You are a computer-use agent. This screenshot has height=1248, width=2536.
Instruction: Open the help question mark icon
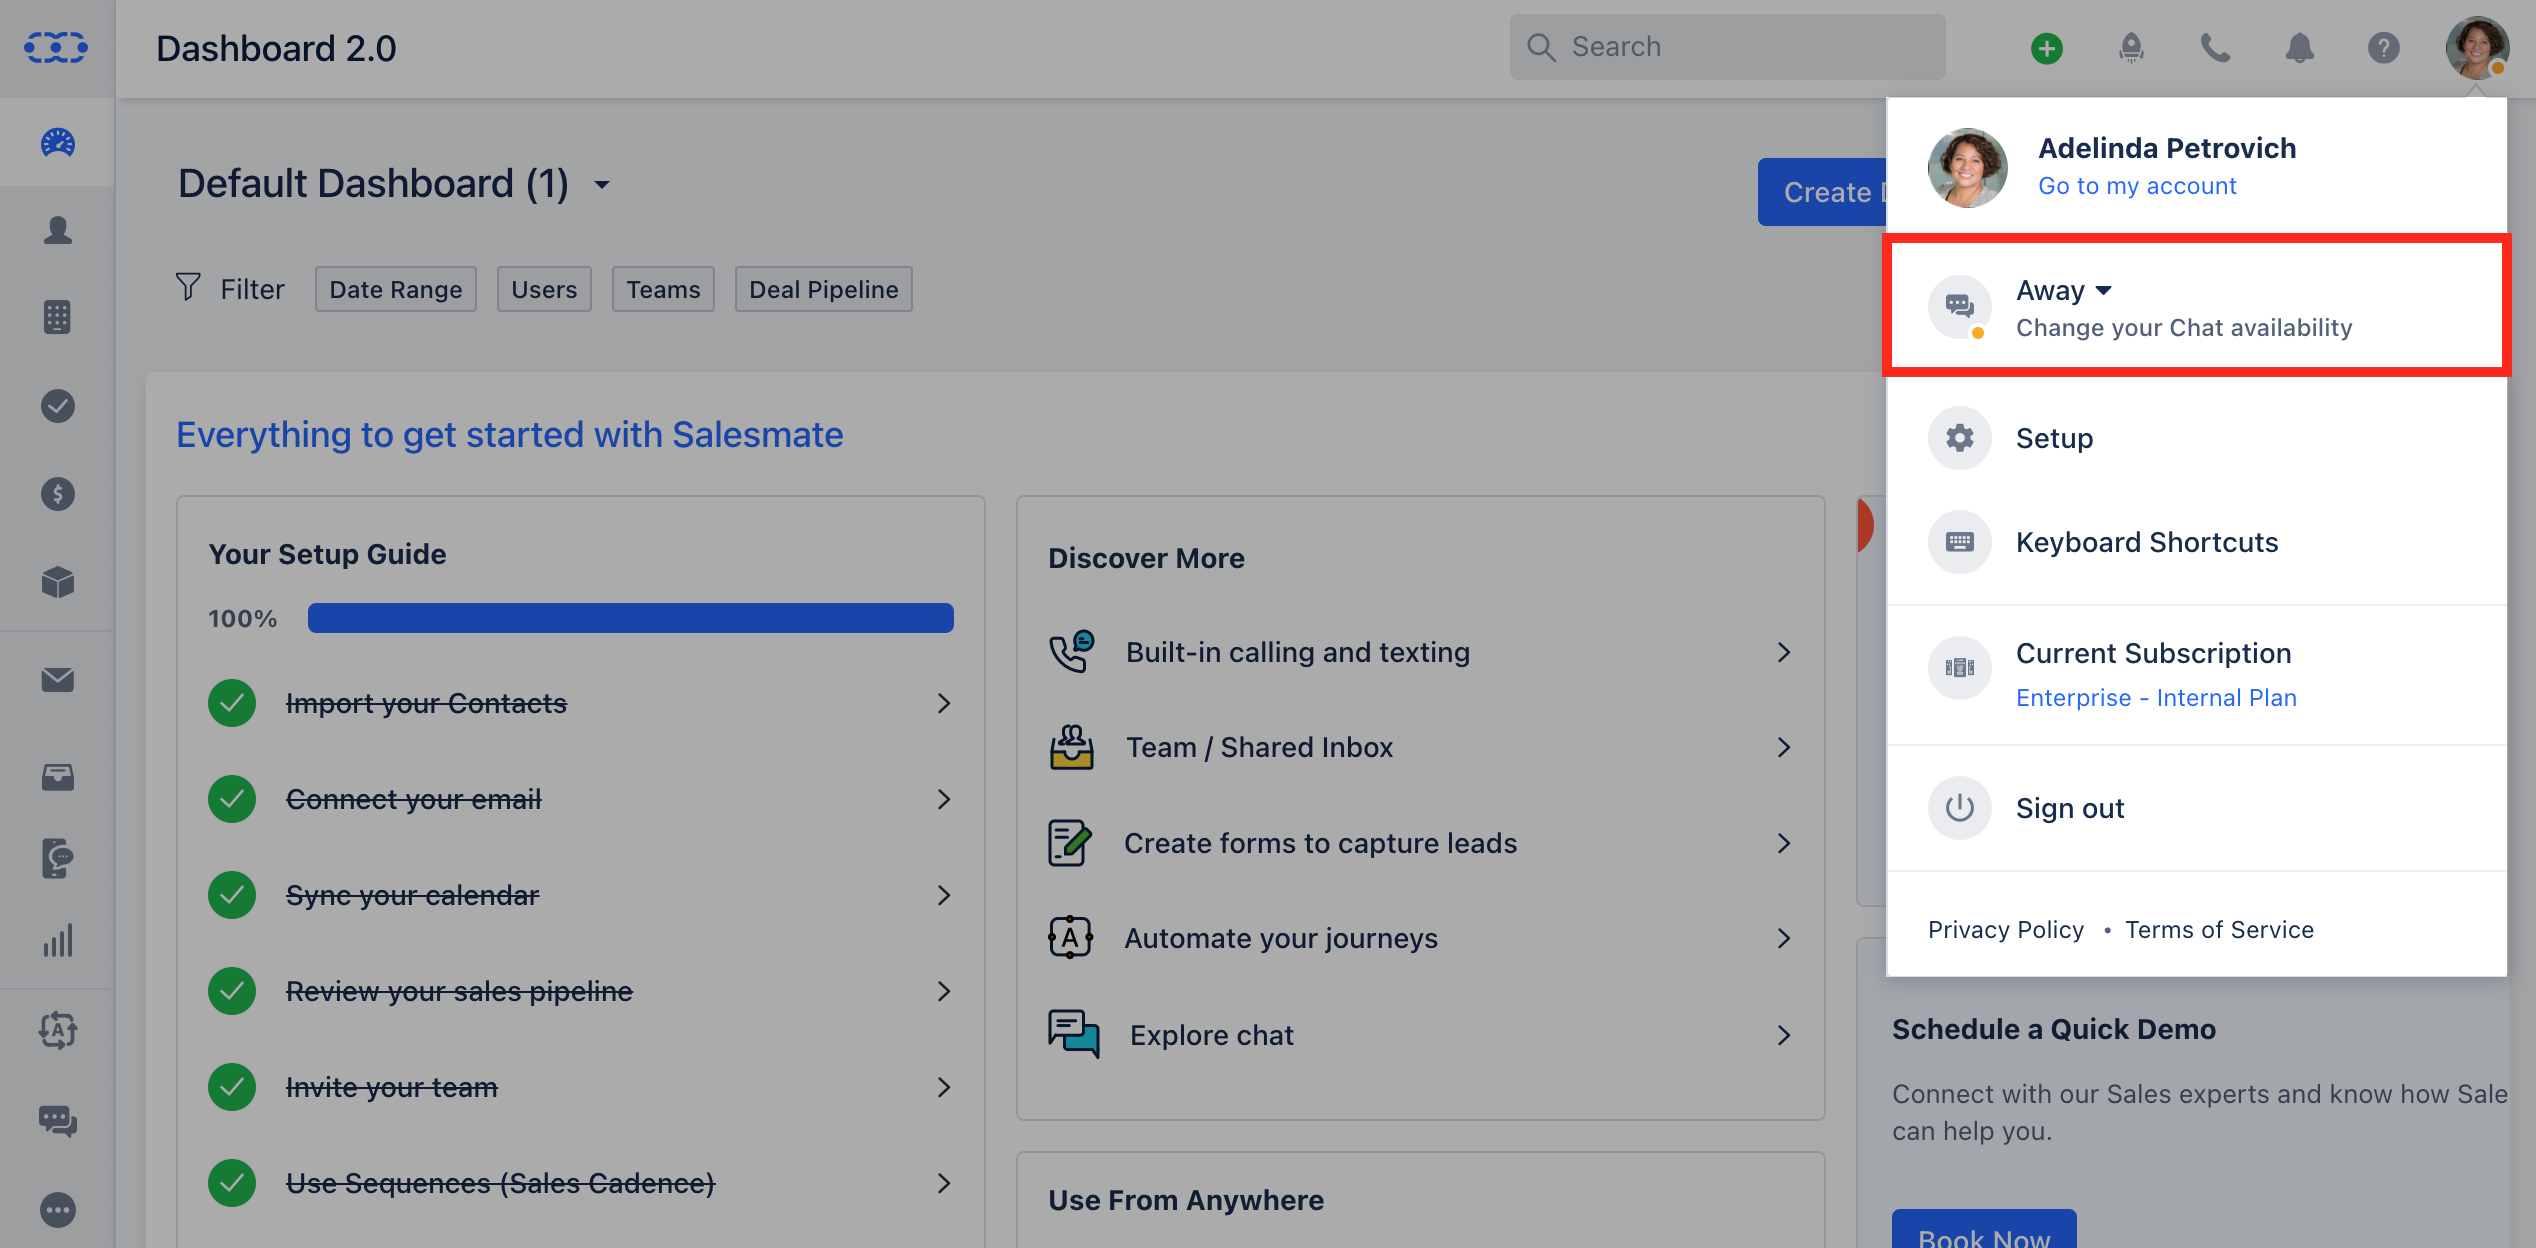(2383, 48)
